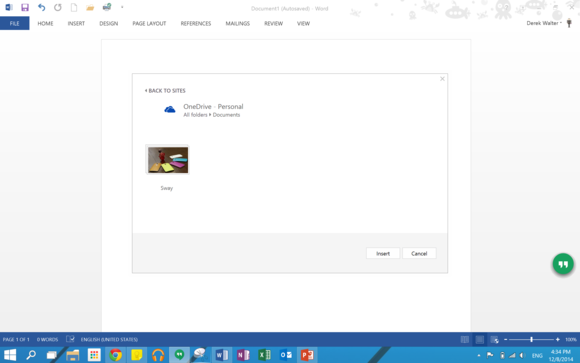Click 'PAGE 1 OF 1' in status bar
The image size is (580, 363).
point(16,339)
